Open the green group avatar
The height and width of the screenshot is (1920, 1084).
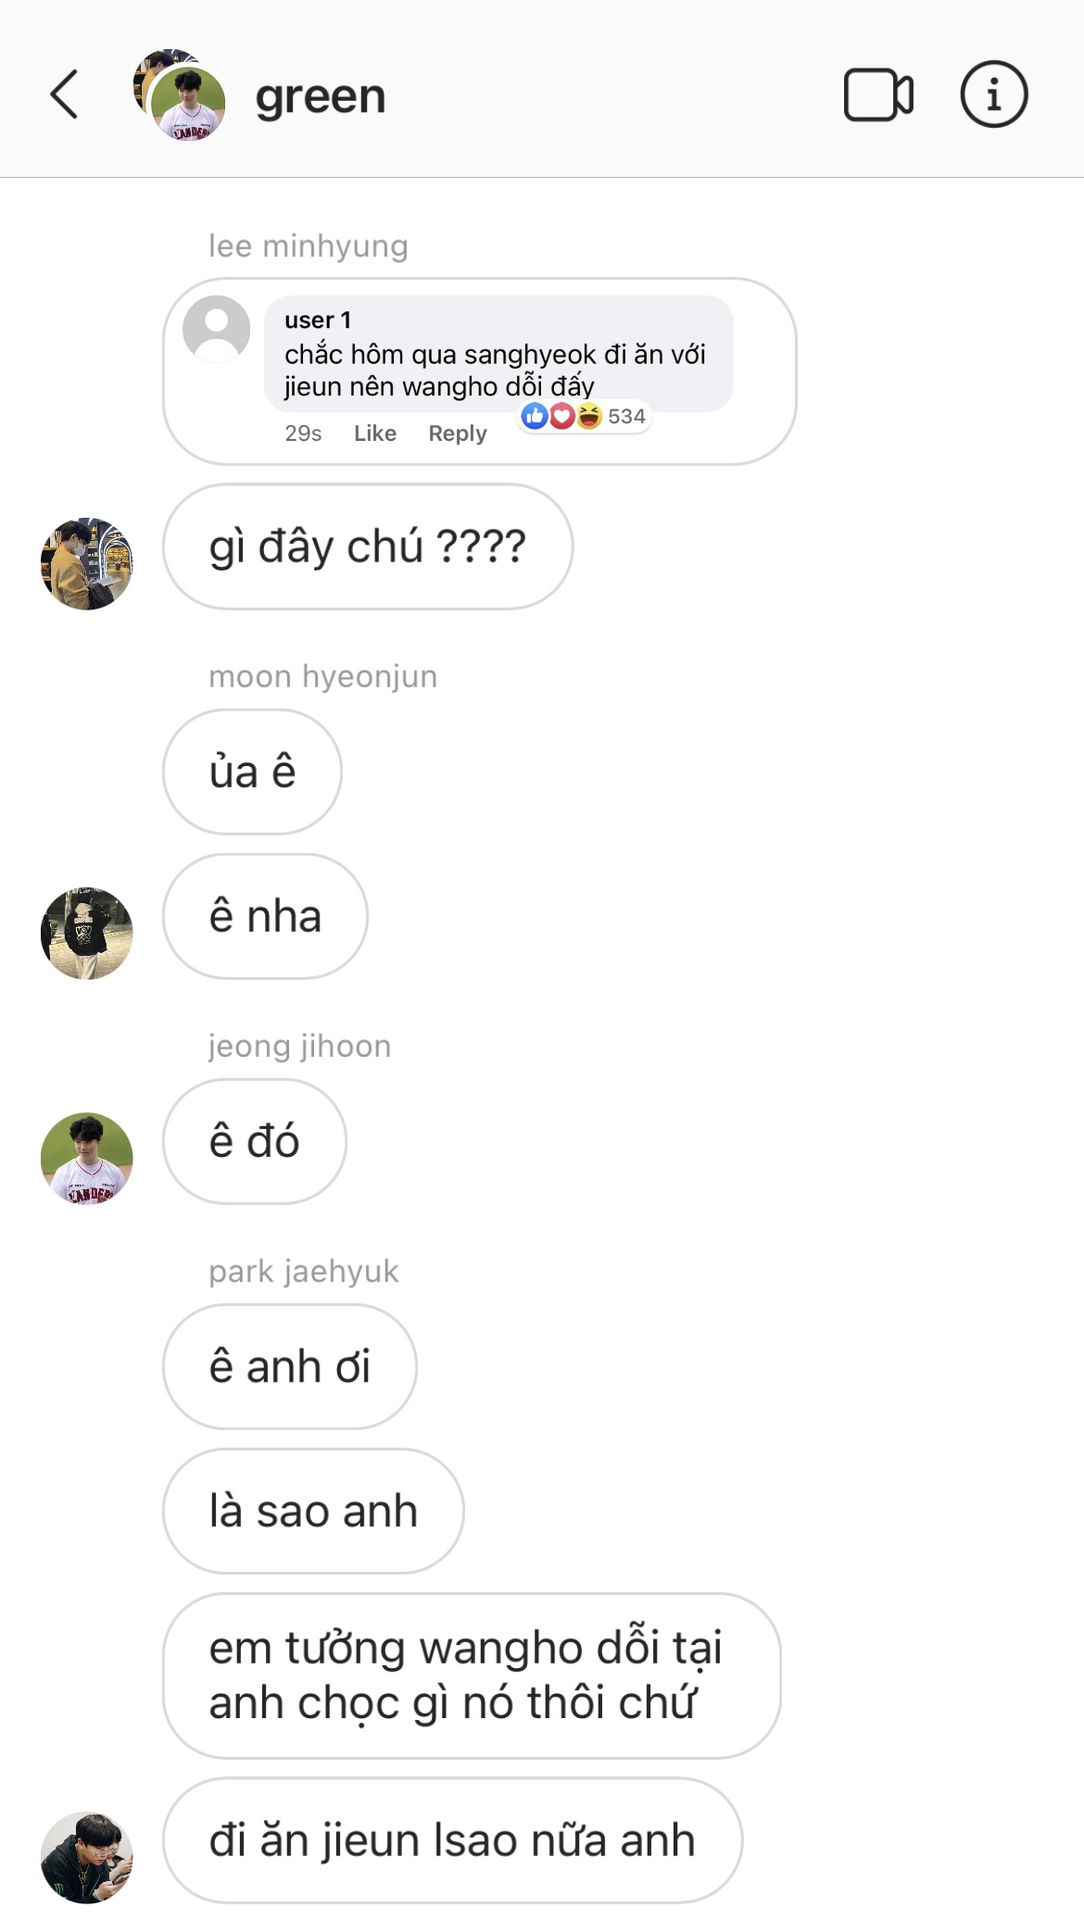[180, 95]
